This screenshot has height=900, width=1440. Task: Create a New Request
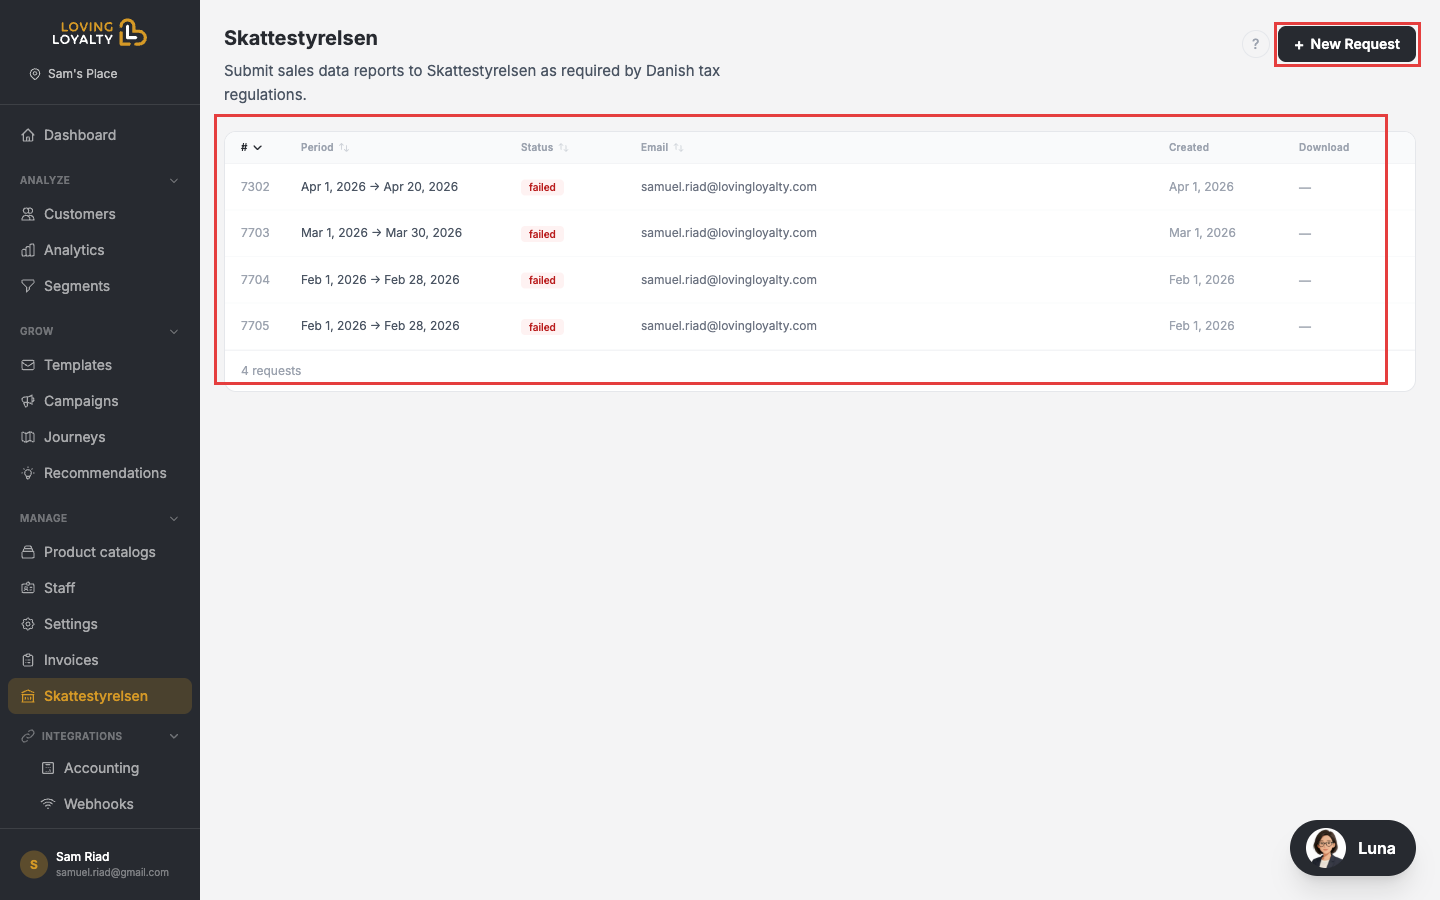tap(1347, 44)
